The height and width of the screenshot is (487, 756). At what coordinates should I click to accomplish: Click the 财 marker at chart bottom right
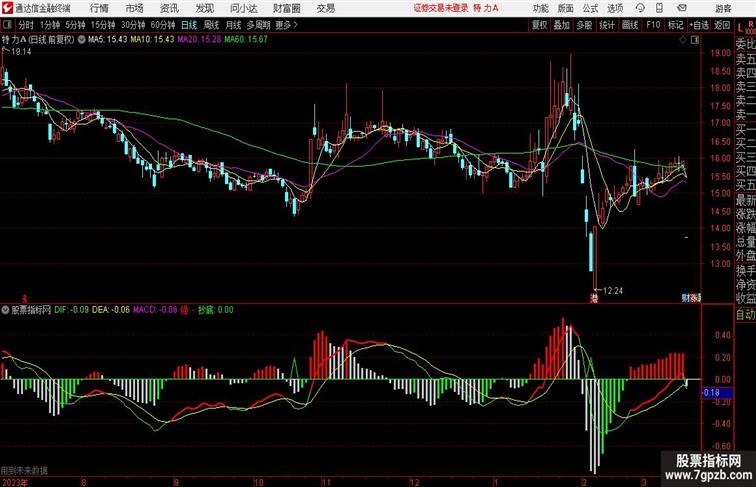coord(686,298)
